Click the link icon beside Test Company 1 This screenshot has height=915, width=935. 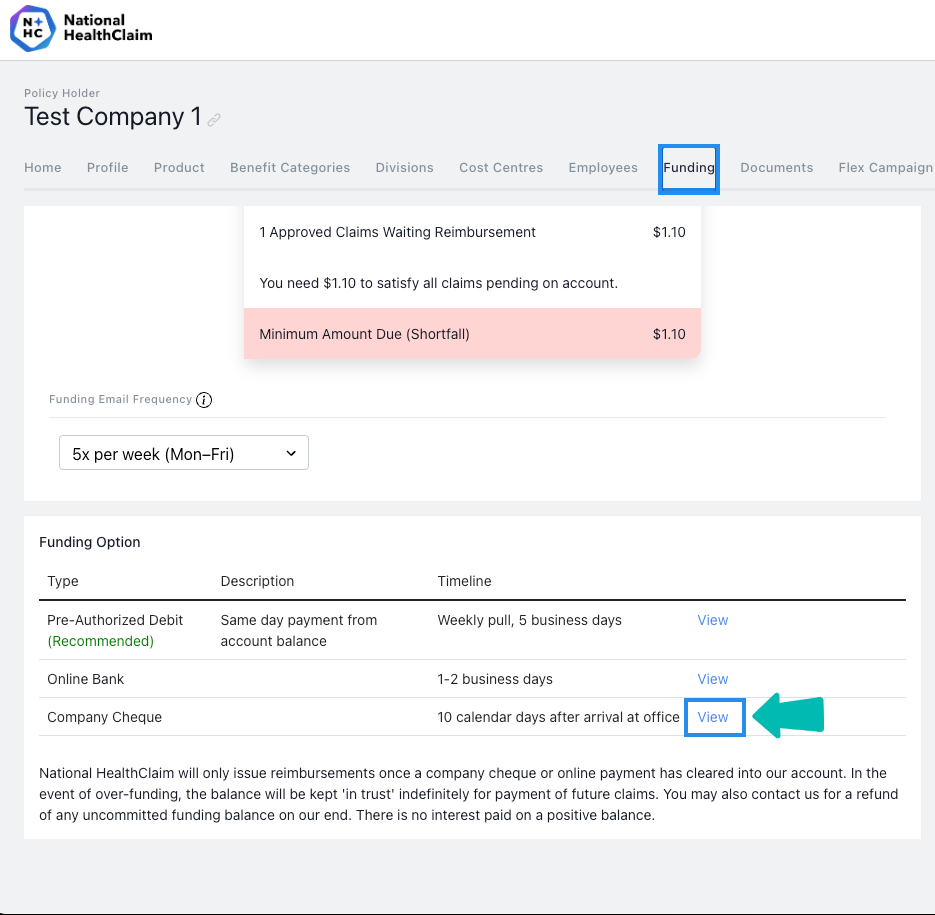pyautogui.click(x=214, y=119)
